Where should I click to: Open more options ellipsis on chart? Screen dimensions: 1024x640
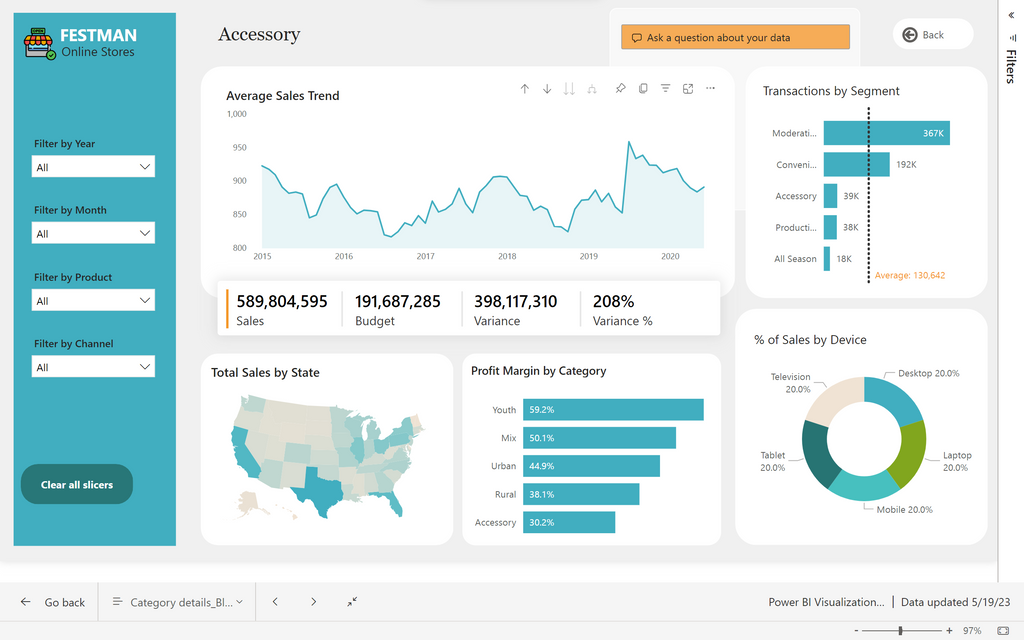[x=711, y=89]
